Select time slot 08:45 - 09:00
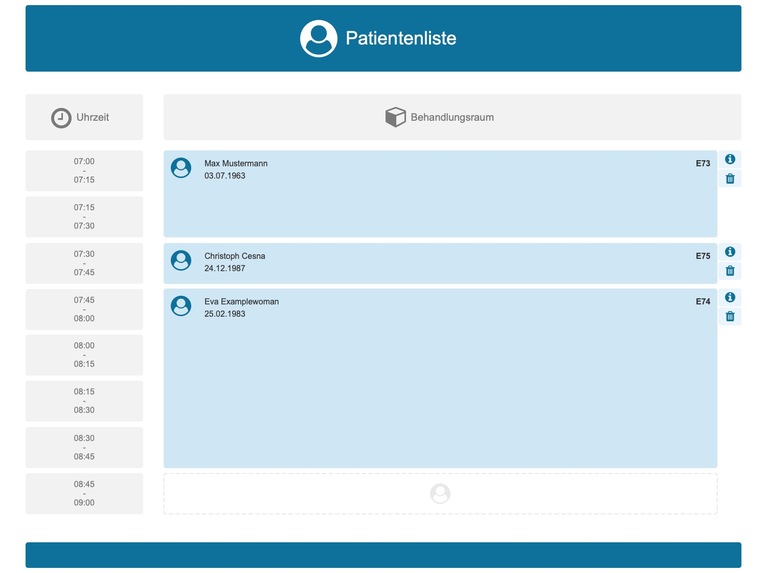The image size is (767, 573). (84, 493)
